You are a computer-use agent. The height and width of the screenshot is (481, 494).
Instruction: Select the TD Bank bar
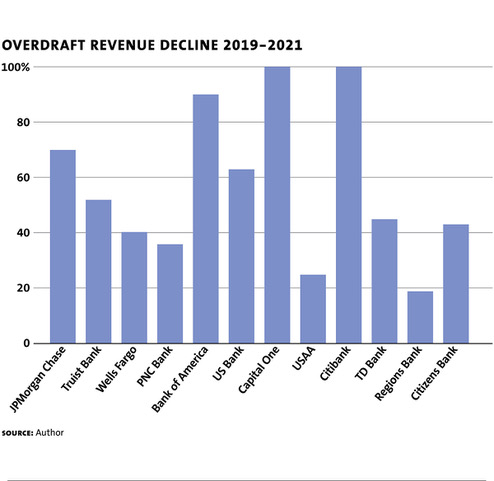pos(384,281)
